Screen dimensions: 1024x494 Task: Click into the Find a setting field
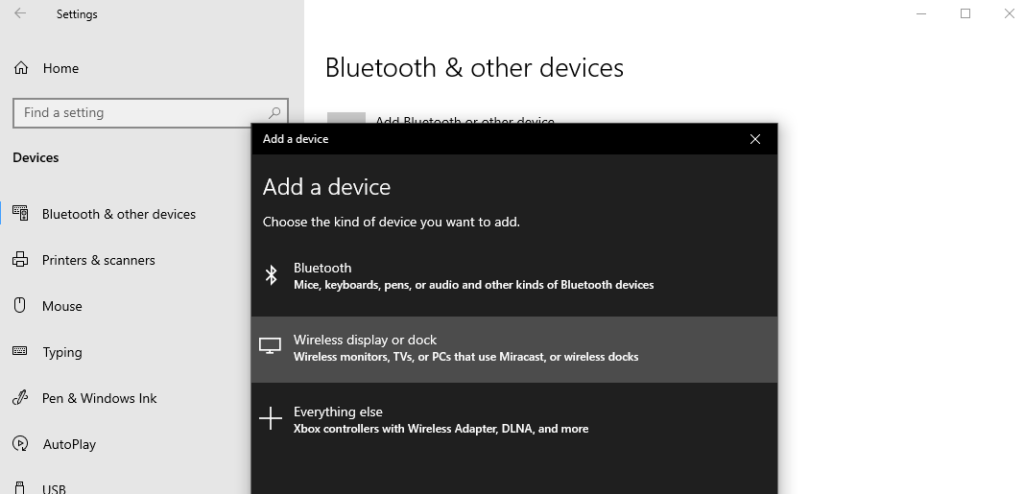click(150, 113)
